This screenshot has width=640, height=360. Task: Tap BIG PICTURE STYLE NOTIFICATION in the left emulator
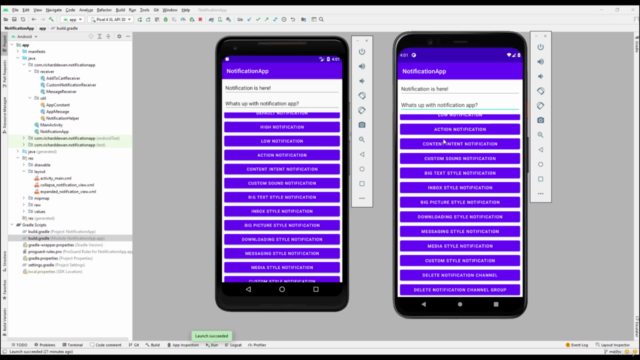click(x=282, y=226)
